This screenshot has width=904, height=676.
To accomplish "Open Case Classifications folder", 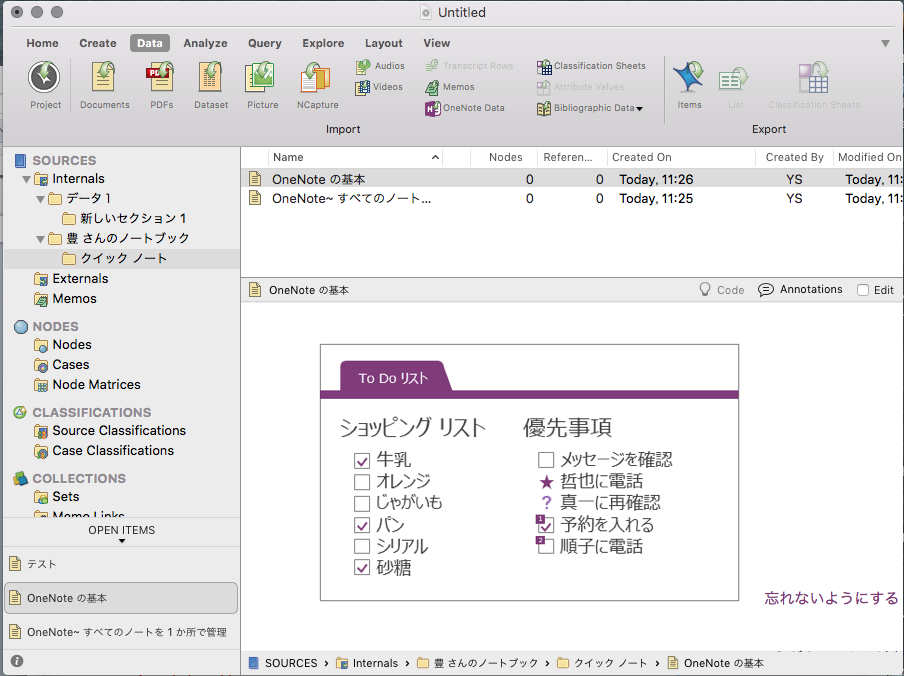I will (x=104, y=451).
